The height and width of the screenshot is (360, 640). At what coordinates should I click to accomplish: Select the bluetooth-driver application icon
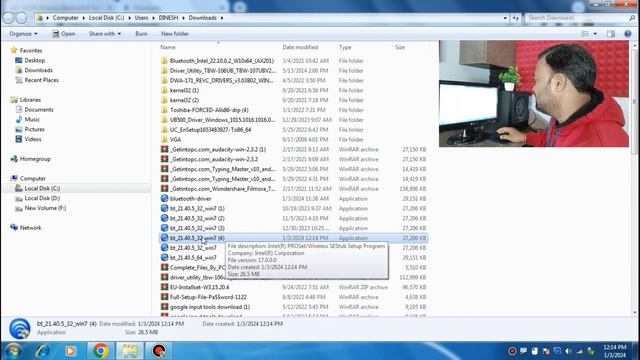(164, 198)
